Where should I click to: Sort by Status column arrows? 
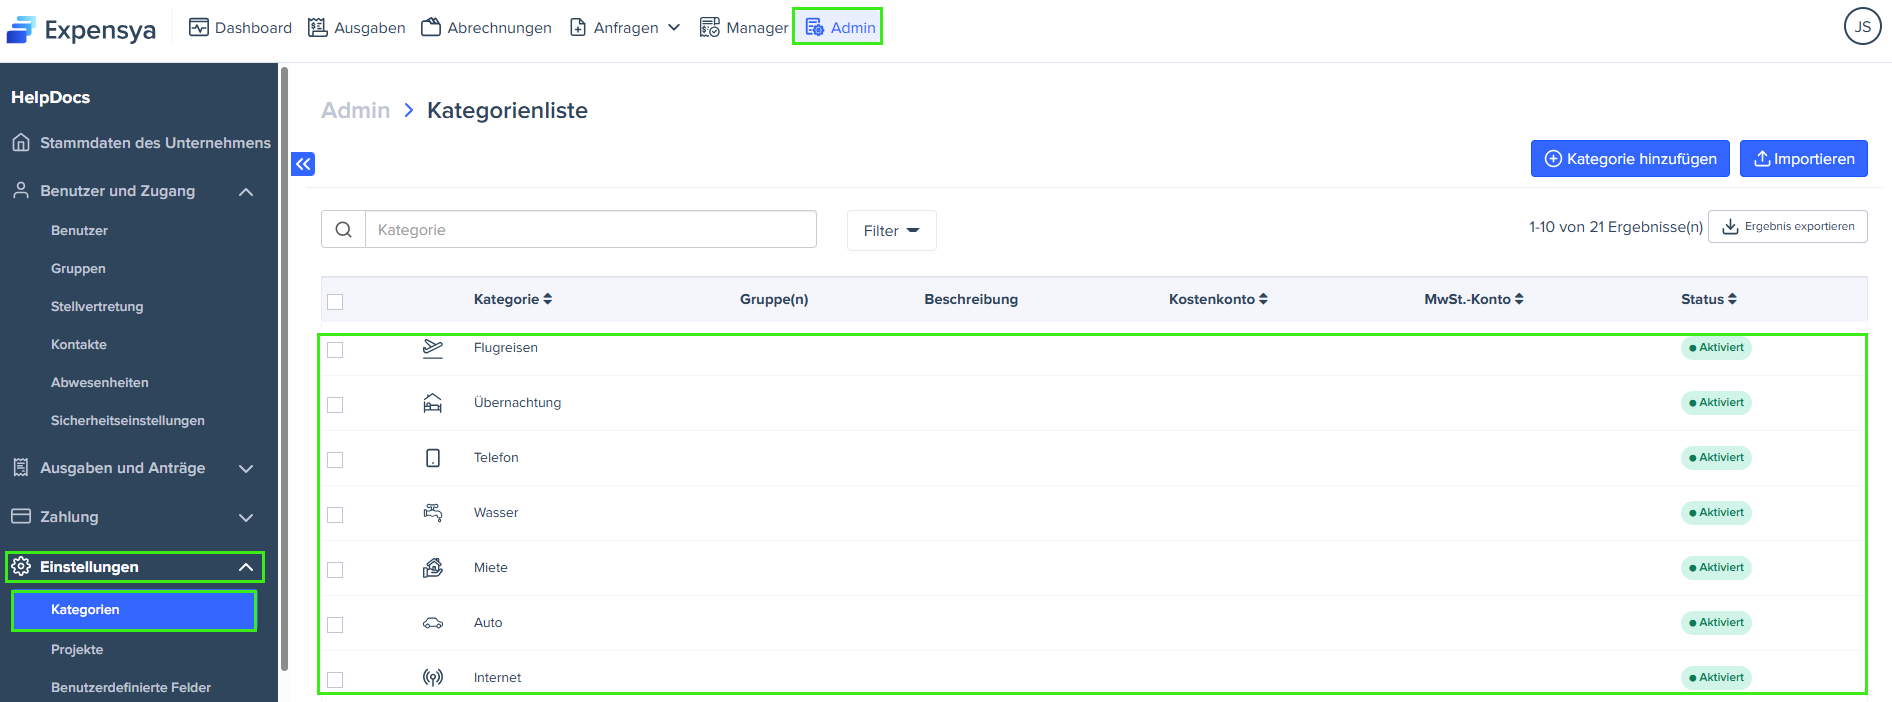click(x=1733, y=299)
